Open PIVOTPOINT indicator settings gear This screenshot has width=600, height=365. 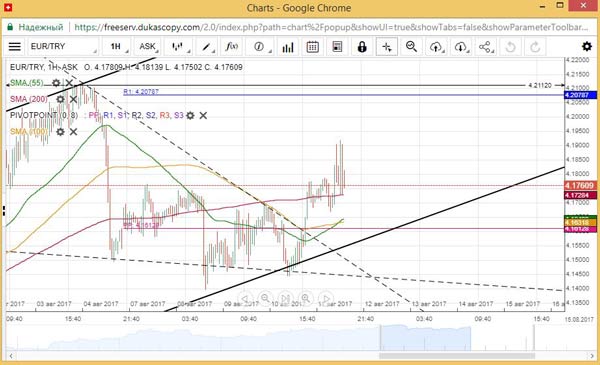coord(190,115)
